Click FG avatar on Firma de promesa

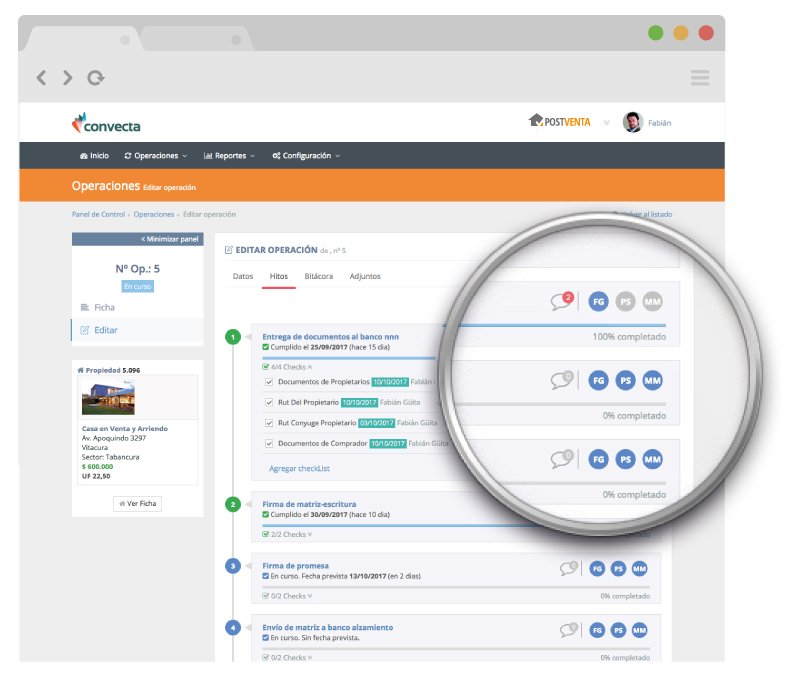pos(597,569)
